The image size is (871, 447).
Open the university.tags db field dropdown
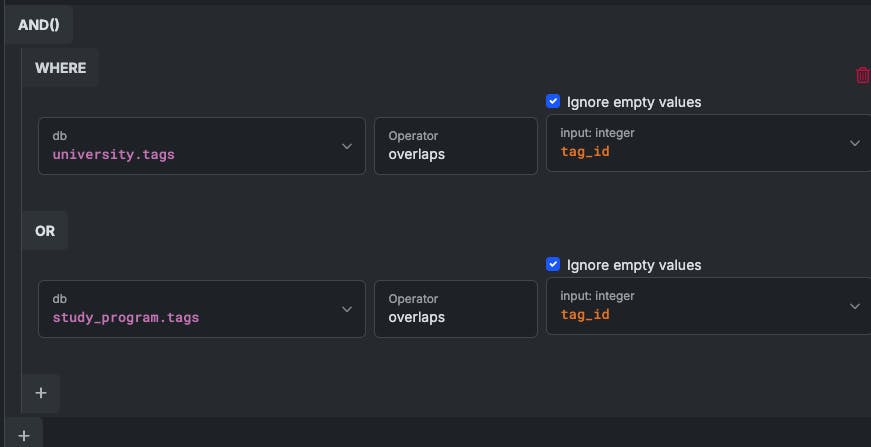point(190,146)
